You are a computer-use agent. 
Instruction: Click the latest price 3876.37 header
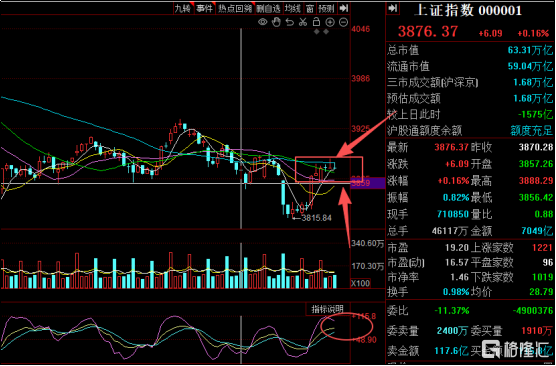[x=428, y=32]
